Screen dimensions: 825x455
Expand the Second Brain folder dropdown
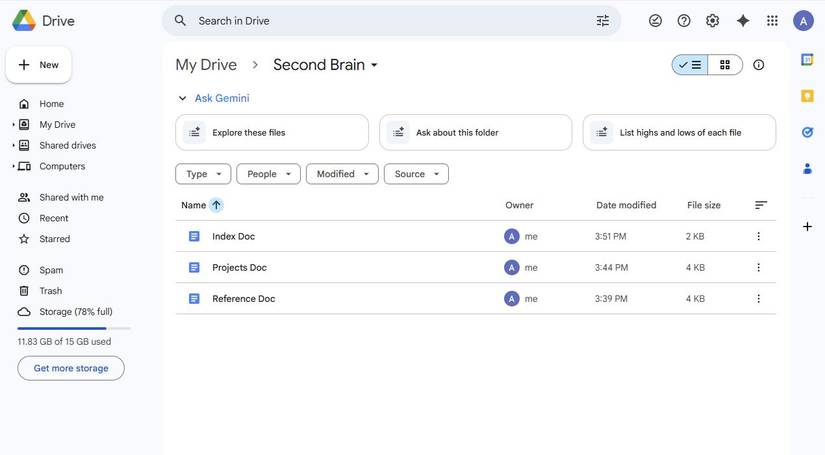point(374,65)
